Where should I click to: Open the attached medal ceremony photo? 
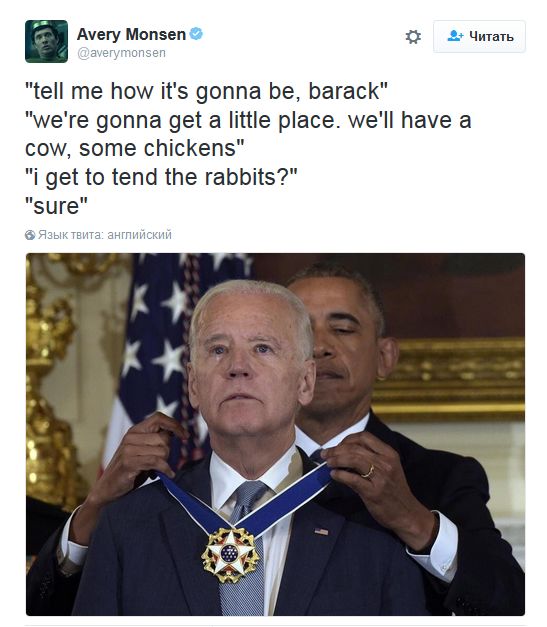(x=275, y=434)
